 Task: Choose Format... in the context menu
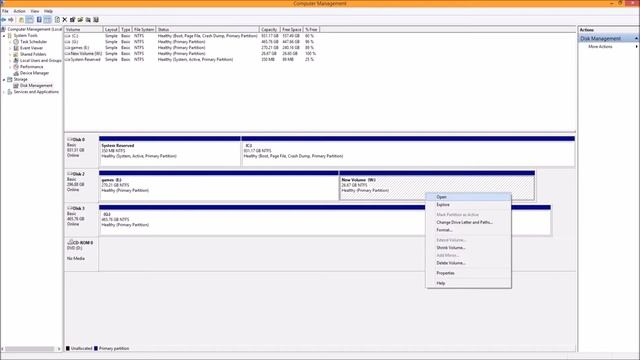469,230
